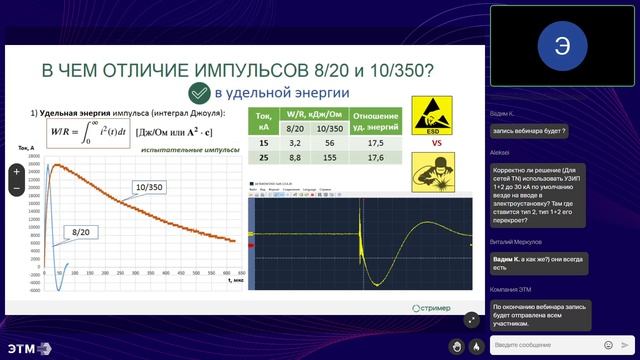Screen dimensions: 640x360
Task: Click the sender name Компания ЭТМ
Action: (511, 289)
